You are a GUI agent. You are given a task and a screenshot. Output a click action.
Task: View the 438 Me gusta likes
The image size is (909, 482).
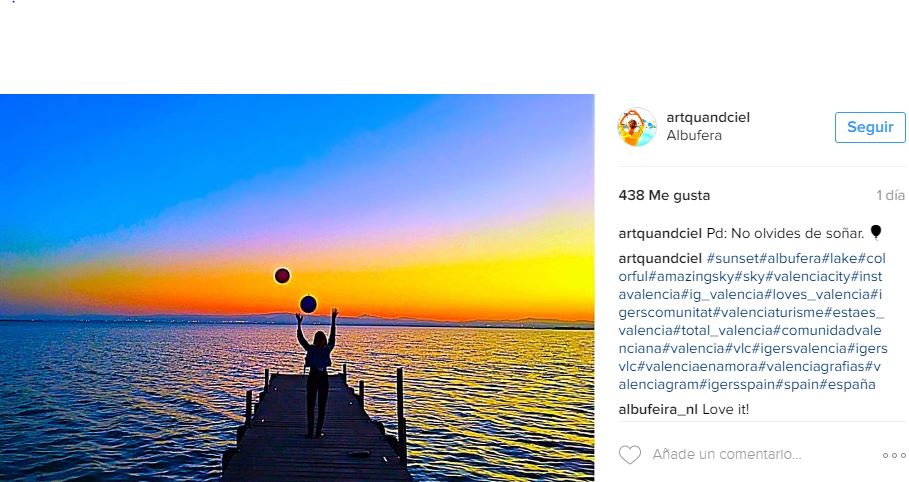tap(664, 196)
